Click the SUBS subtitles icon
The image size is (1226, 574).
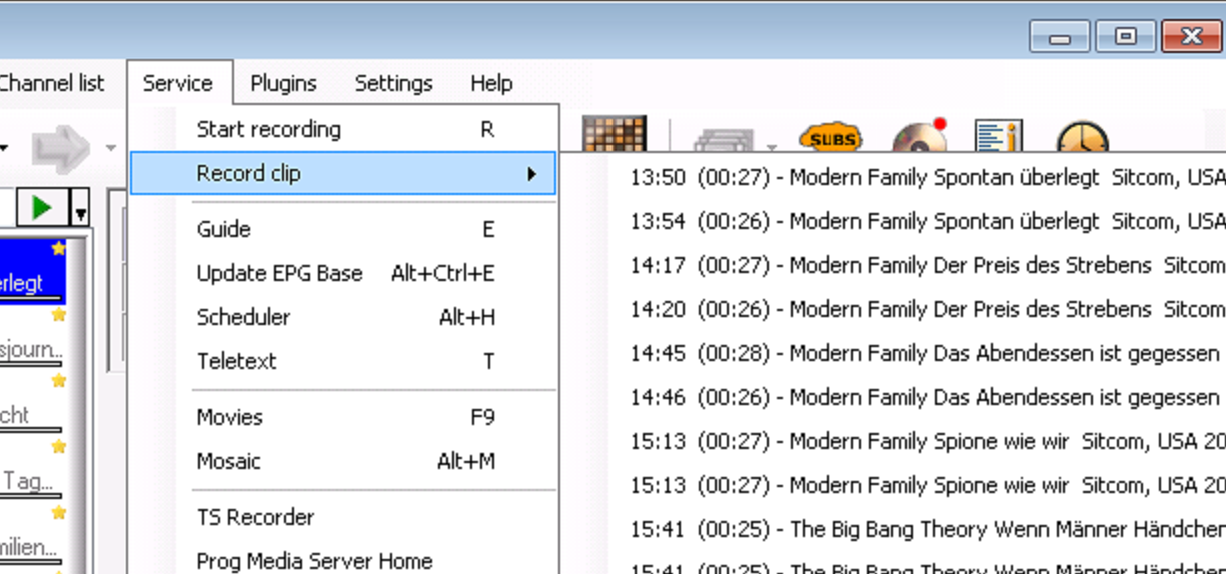[830, 138]
